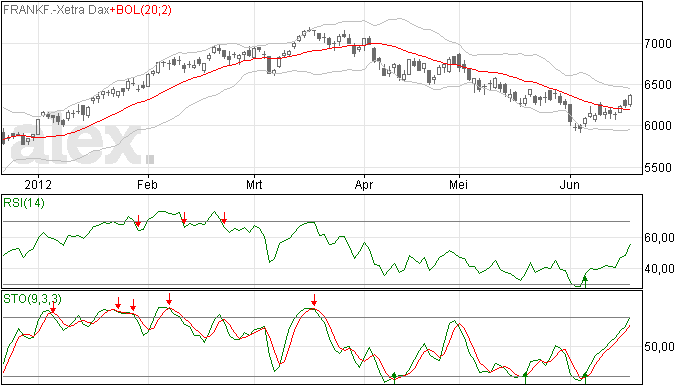
Task: Select the 7000 price axis value
Action: click(658, 44)
